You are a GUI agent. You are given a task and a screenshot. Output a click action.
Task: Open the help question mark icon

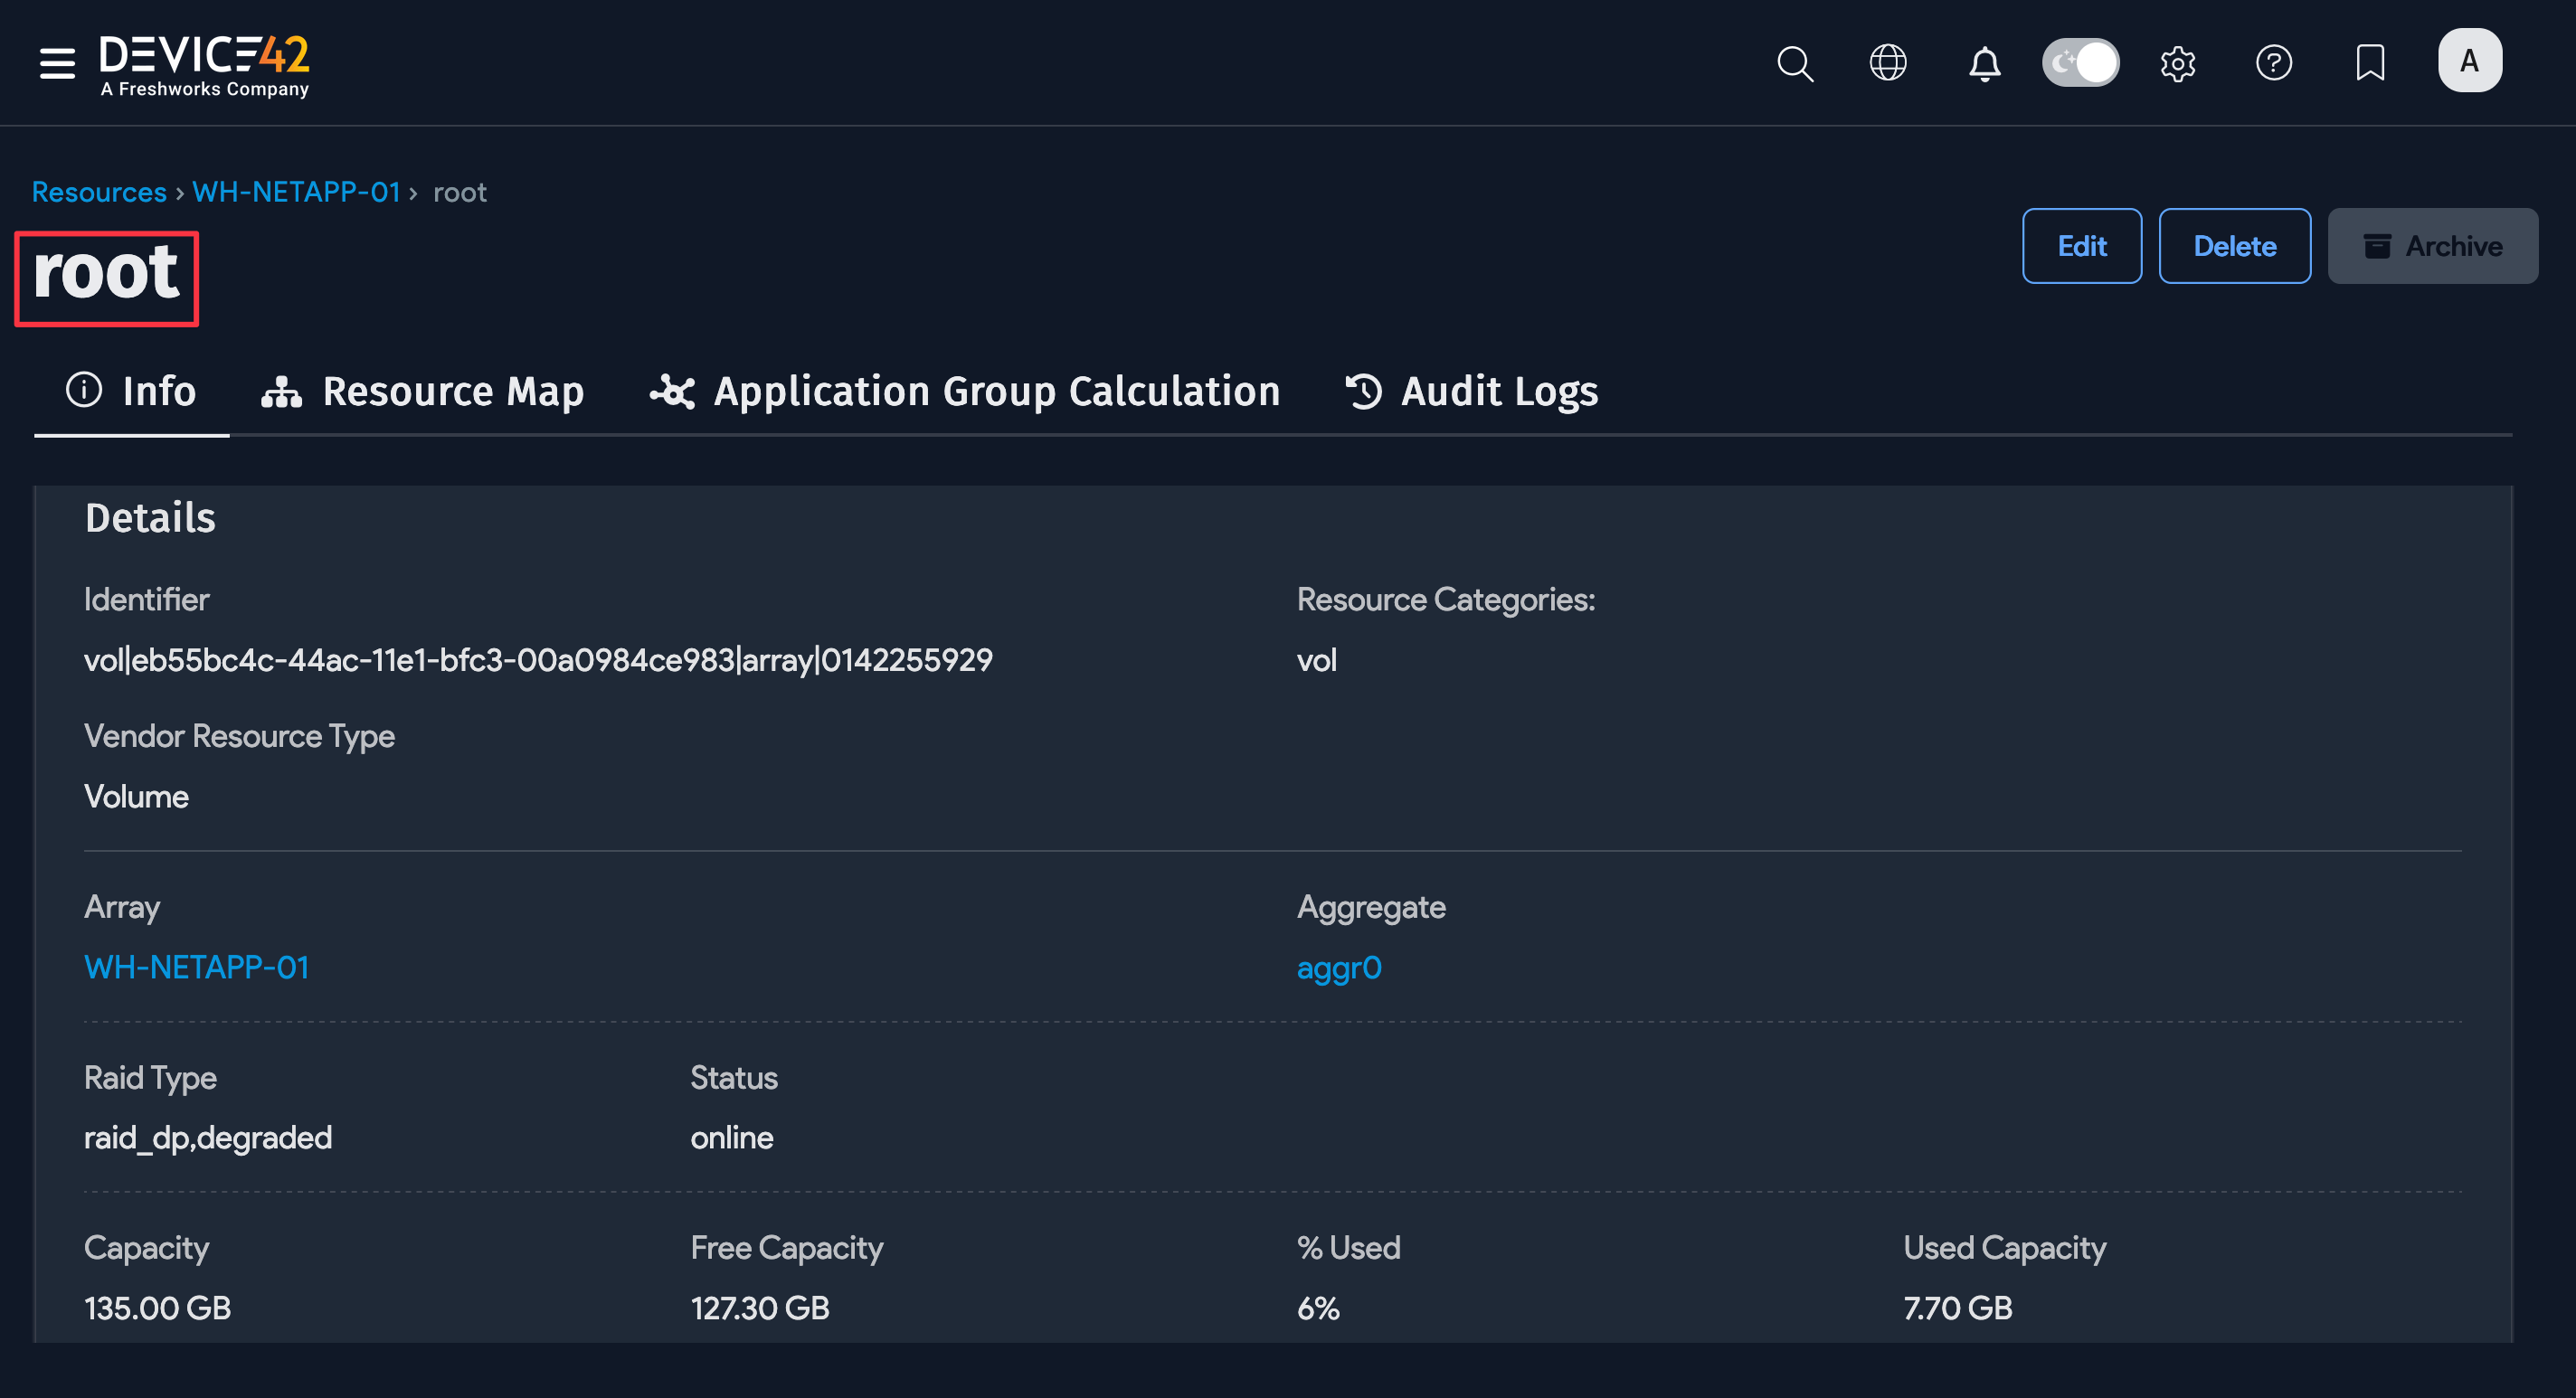[2274, 63]
